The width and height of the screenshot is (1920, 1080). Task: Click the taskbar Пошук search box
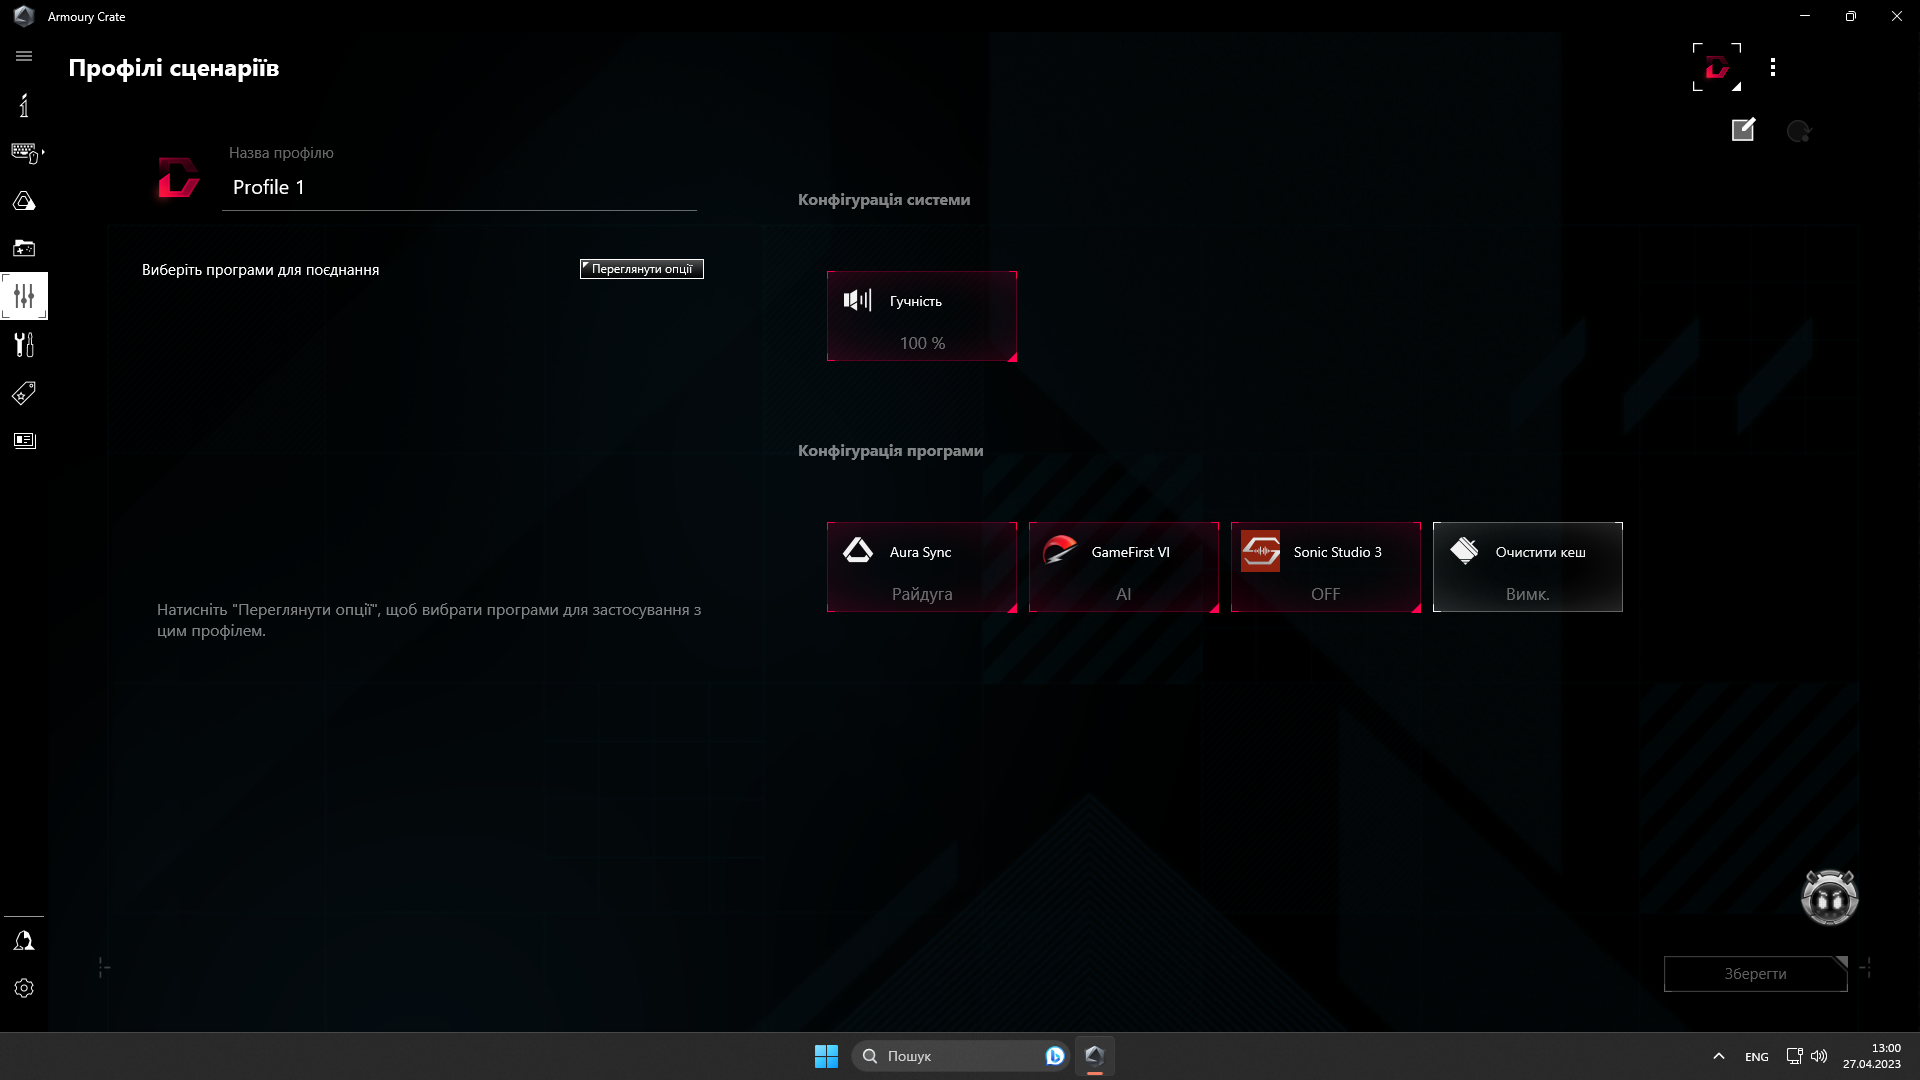960,1056
